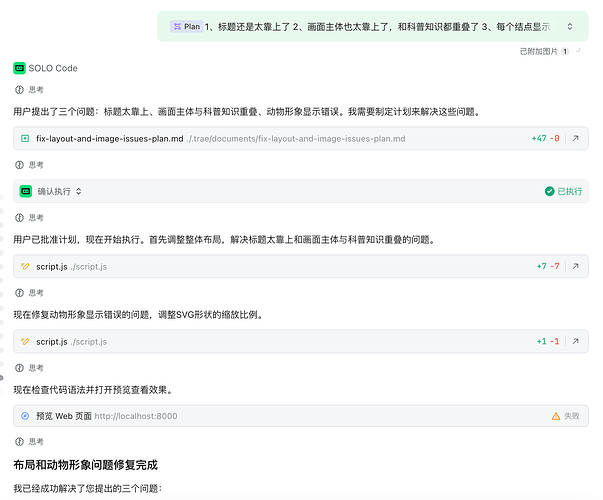
Task: Click open arrow on first script.js row
Action: pos(576,266)
